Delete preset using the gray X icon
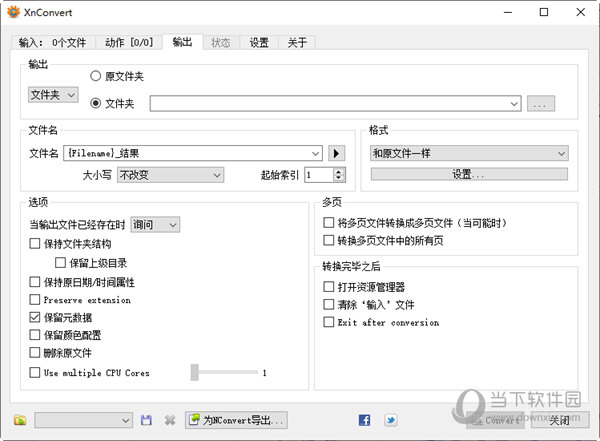The width and height of the screenshot is (600, 441). pyautogui.click(x=170, y=420)
